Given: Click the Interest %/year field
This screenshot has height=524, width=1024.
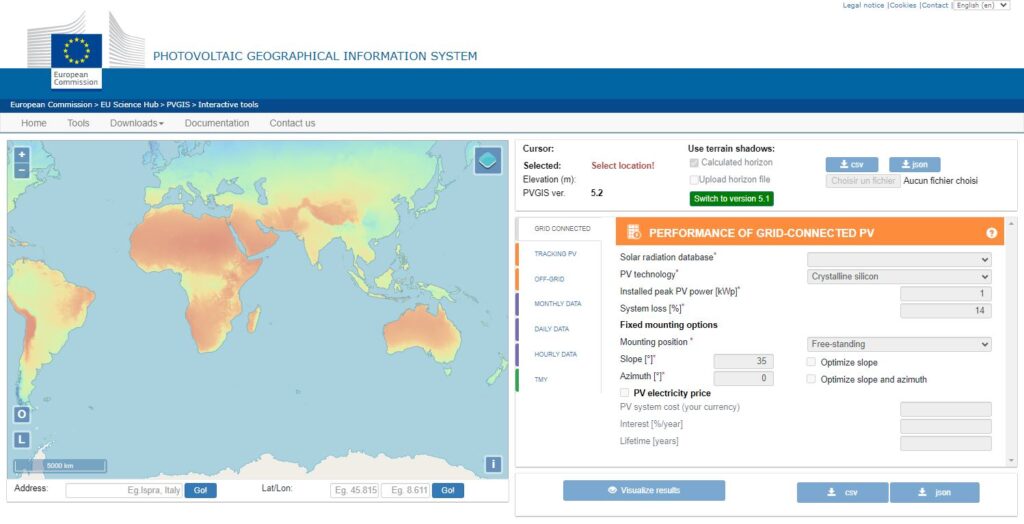Looking at the screenshot, I should tap(946, 427).
